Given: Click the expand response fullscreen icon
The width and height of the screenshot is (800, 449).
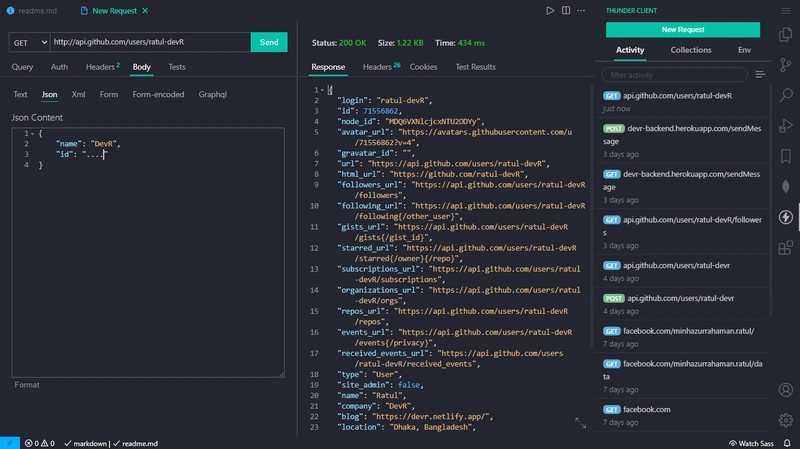Looking at the screenshot, I should tap(581, 423).
